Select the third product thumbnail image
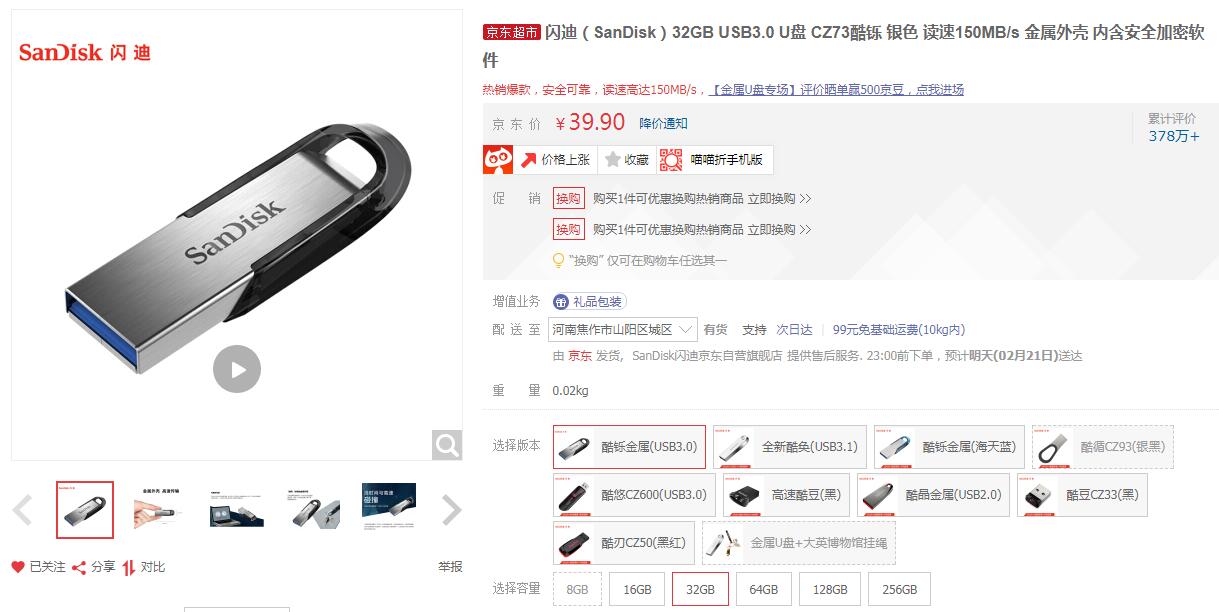1219x612 pixels. coord(237,509)
